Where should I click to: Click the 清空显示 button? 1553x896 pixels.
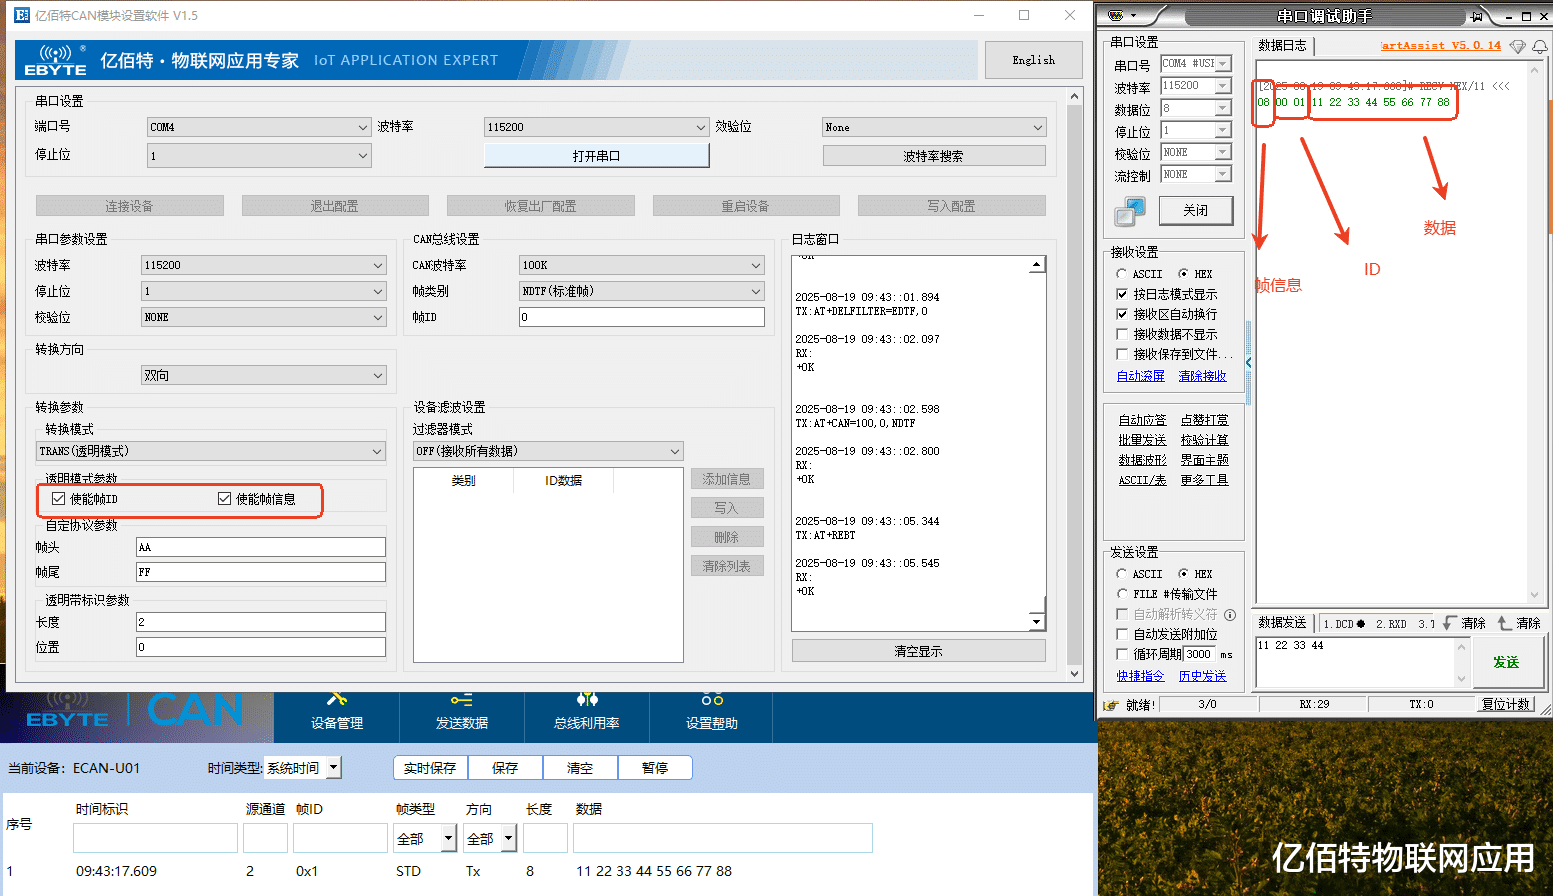[918, 651]
